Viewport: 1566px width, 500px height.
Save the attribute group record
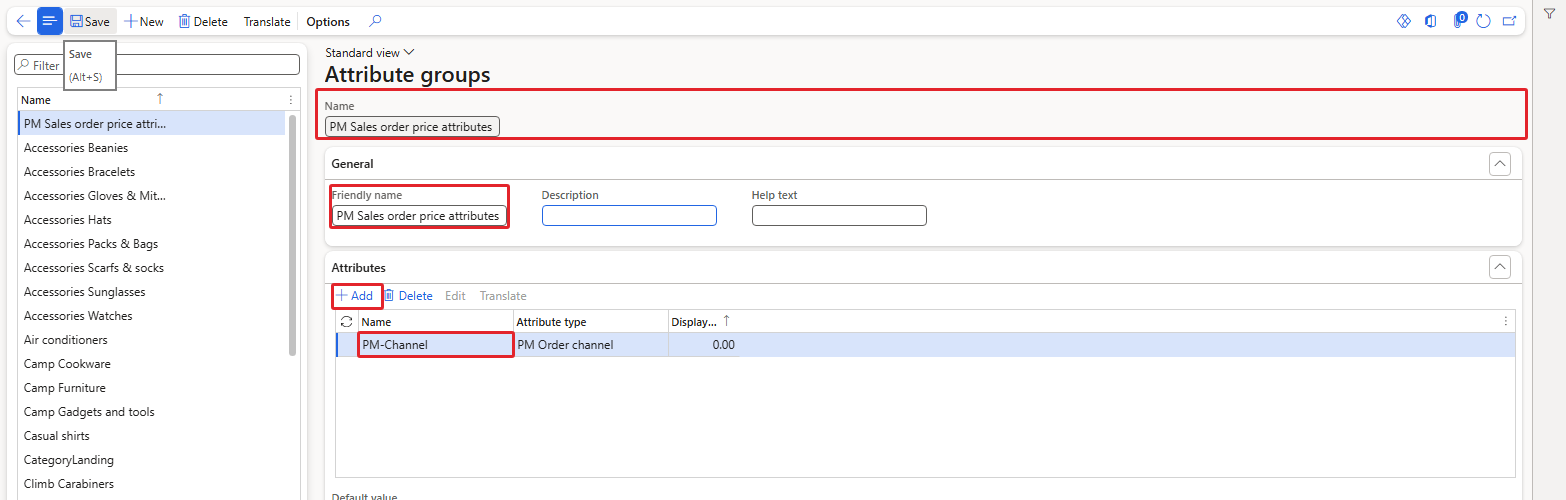(x=90, y=21)
